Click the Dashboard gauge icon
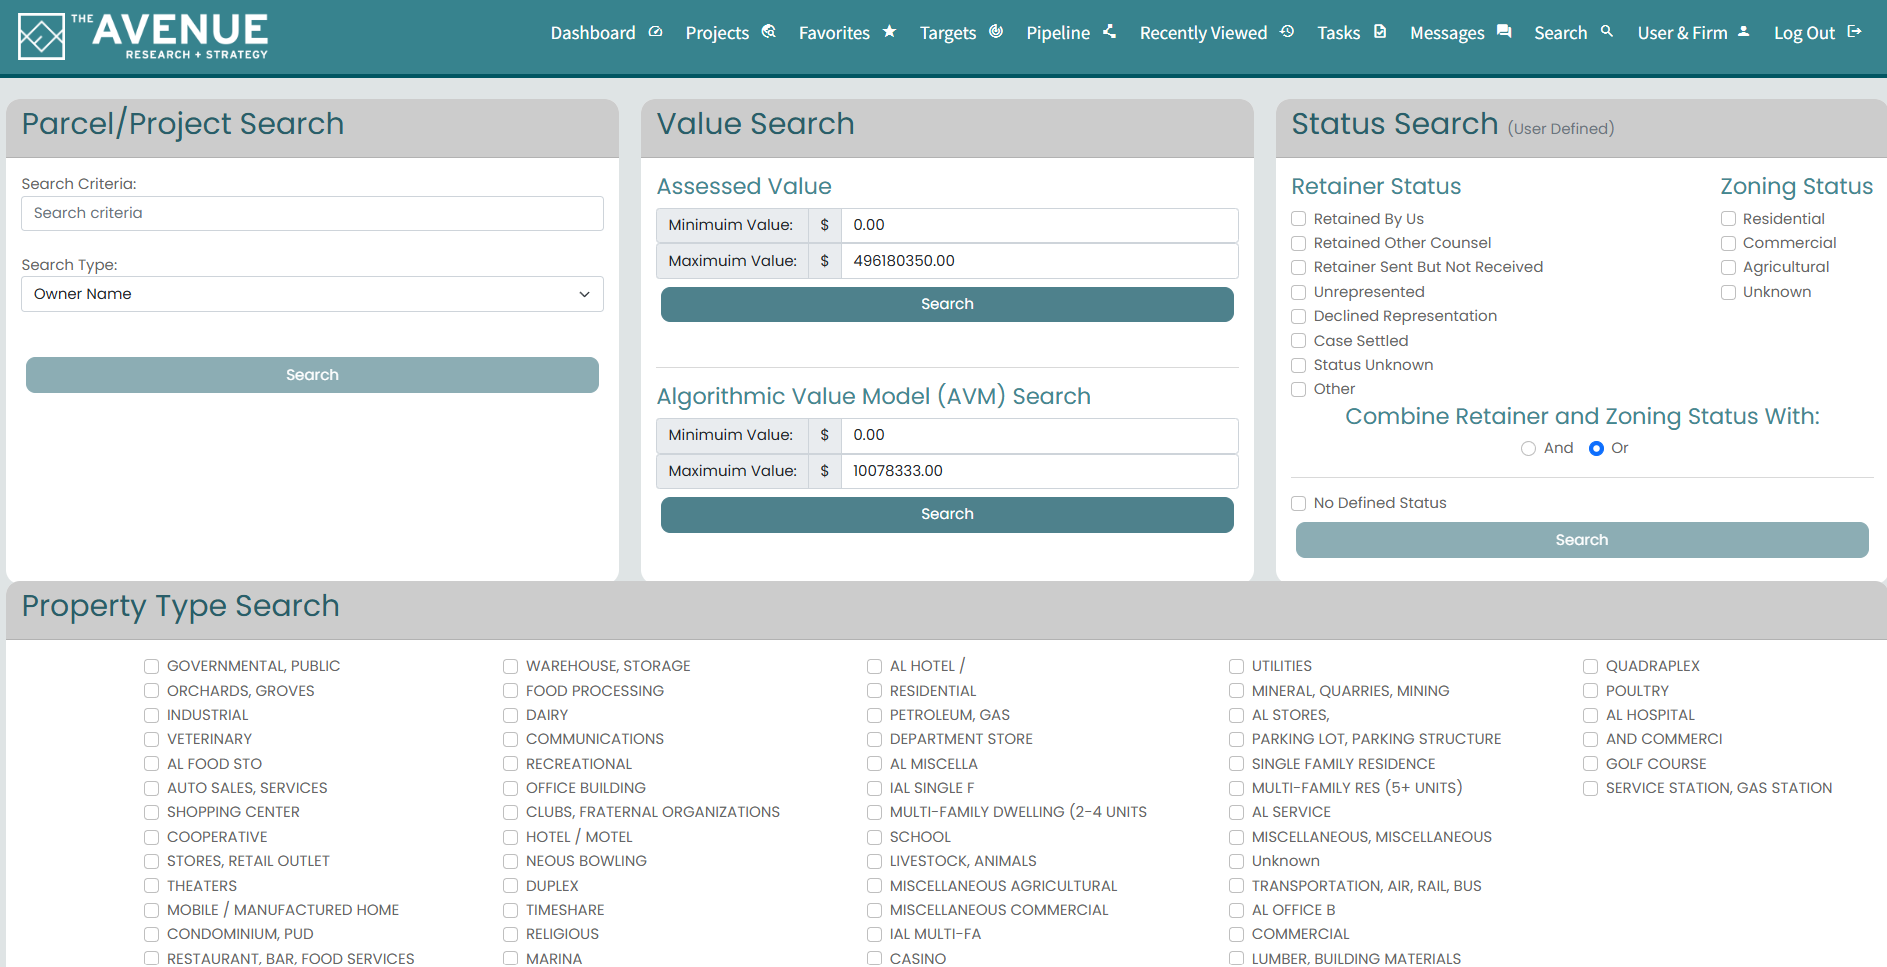 (x=655, y=32)
